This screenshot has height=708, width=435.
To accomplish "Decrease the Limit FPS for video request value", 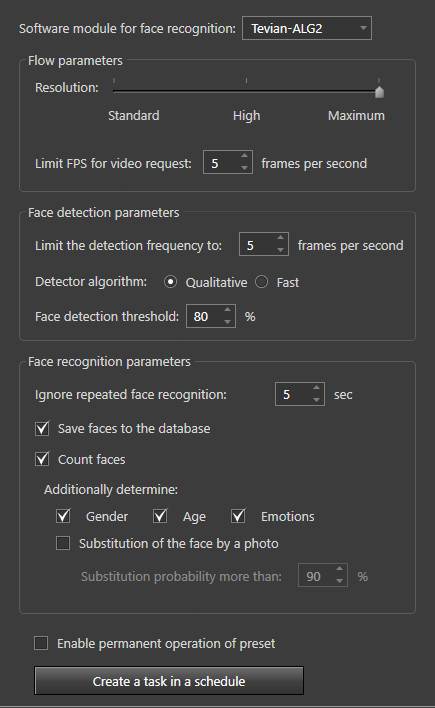I will click(244, 168).
